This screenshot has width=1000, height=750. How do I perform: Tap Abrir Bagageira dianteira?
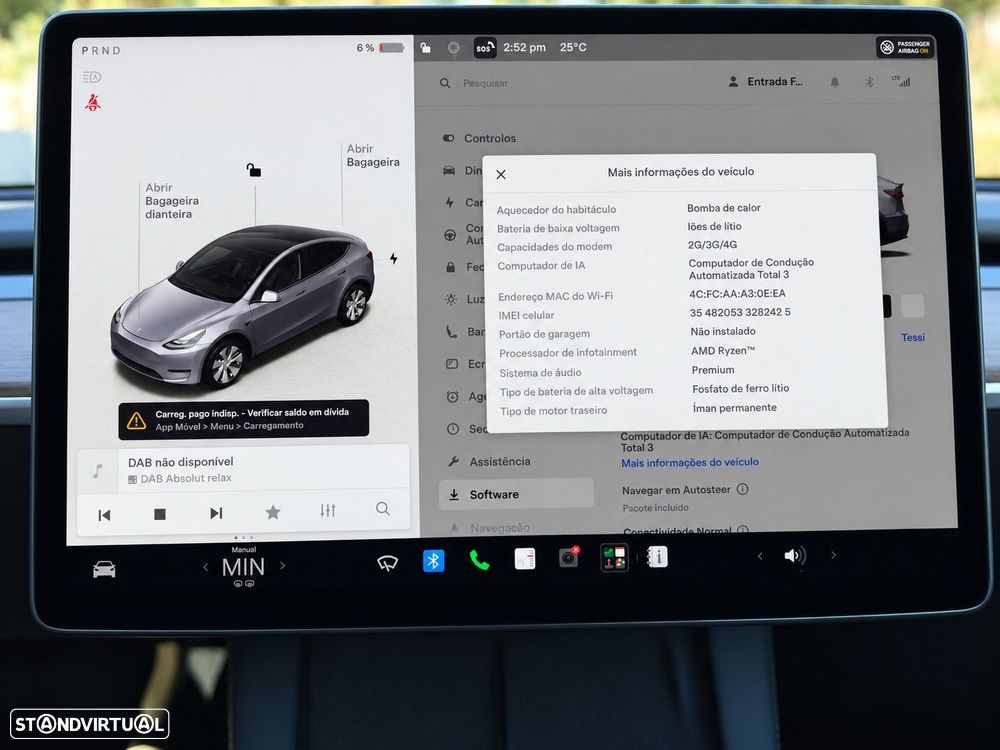(172, 201)
